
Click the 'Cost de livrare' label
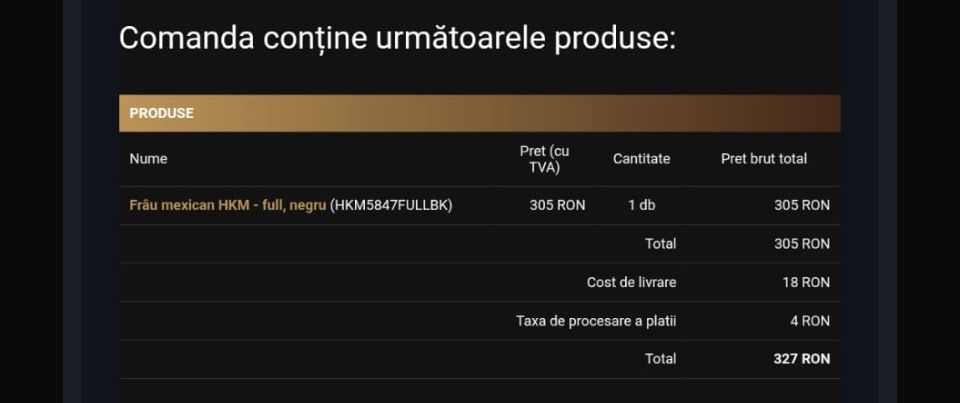coord(631,282)
